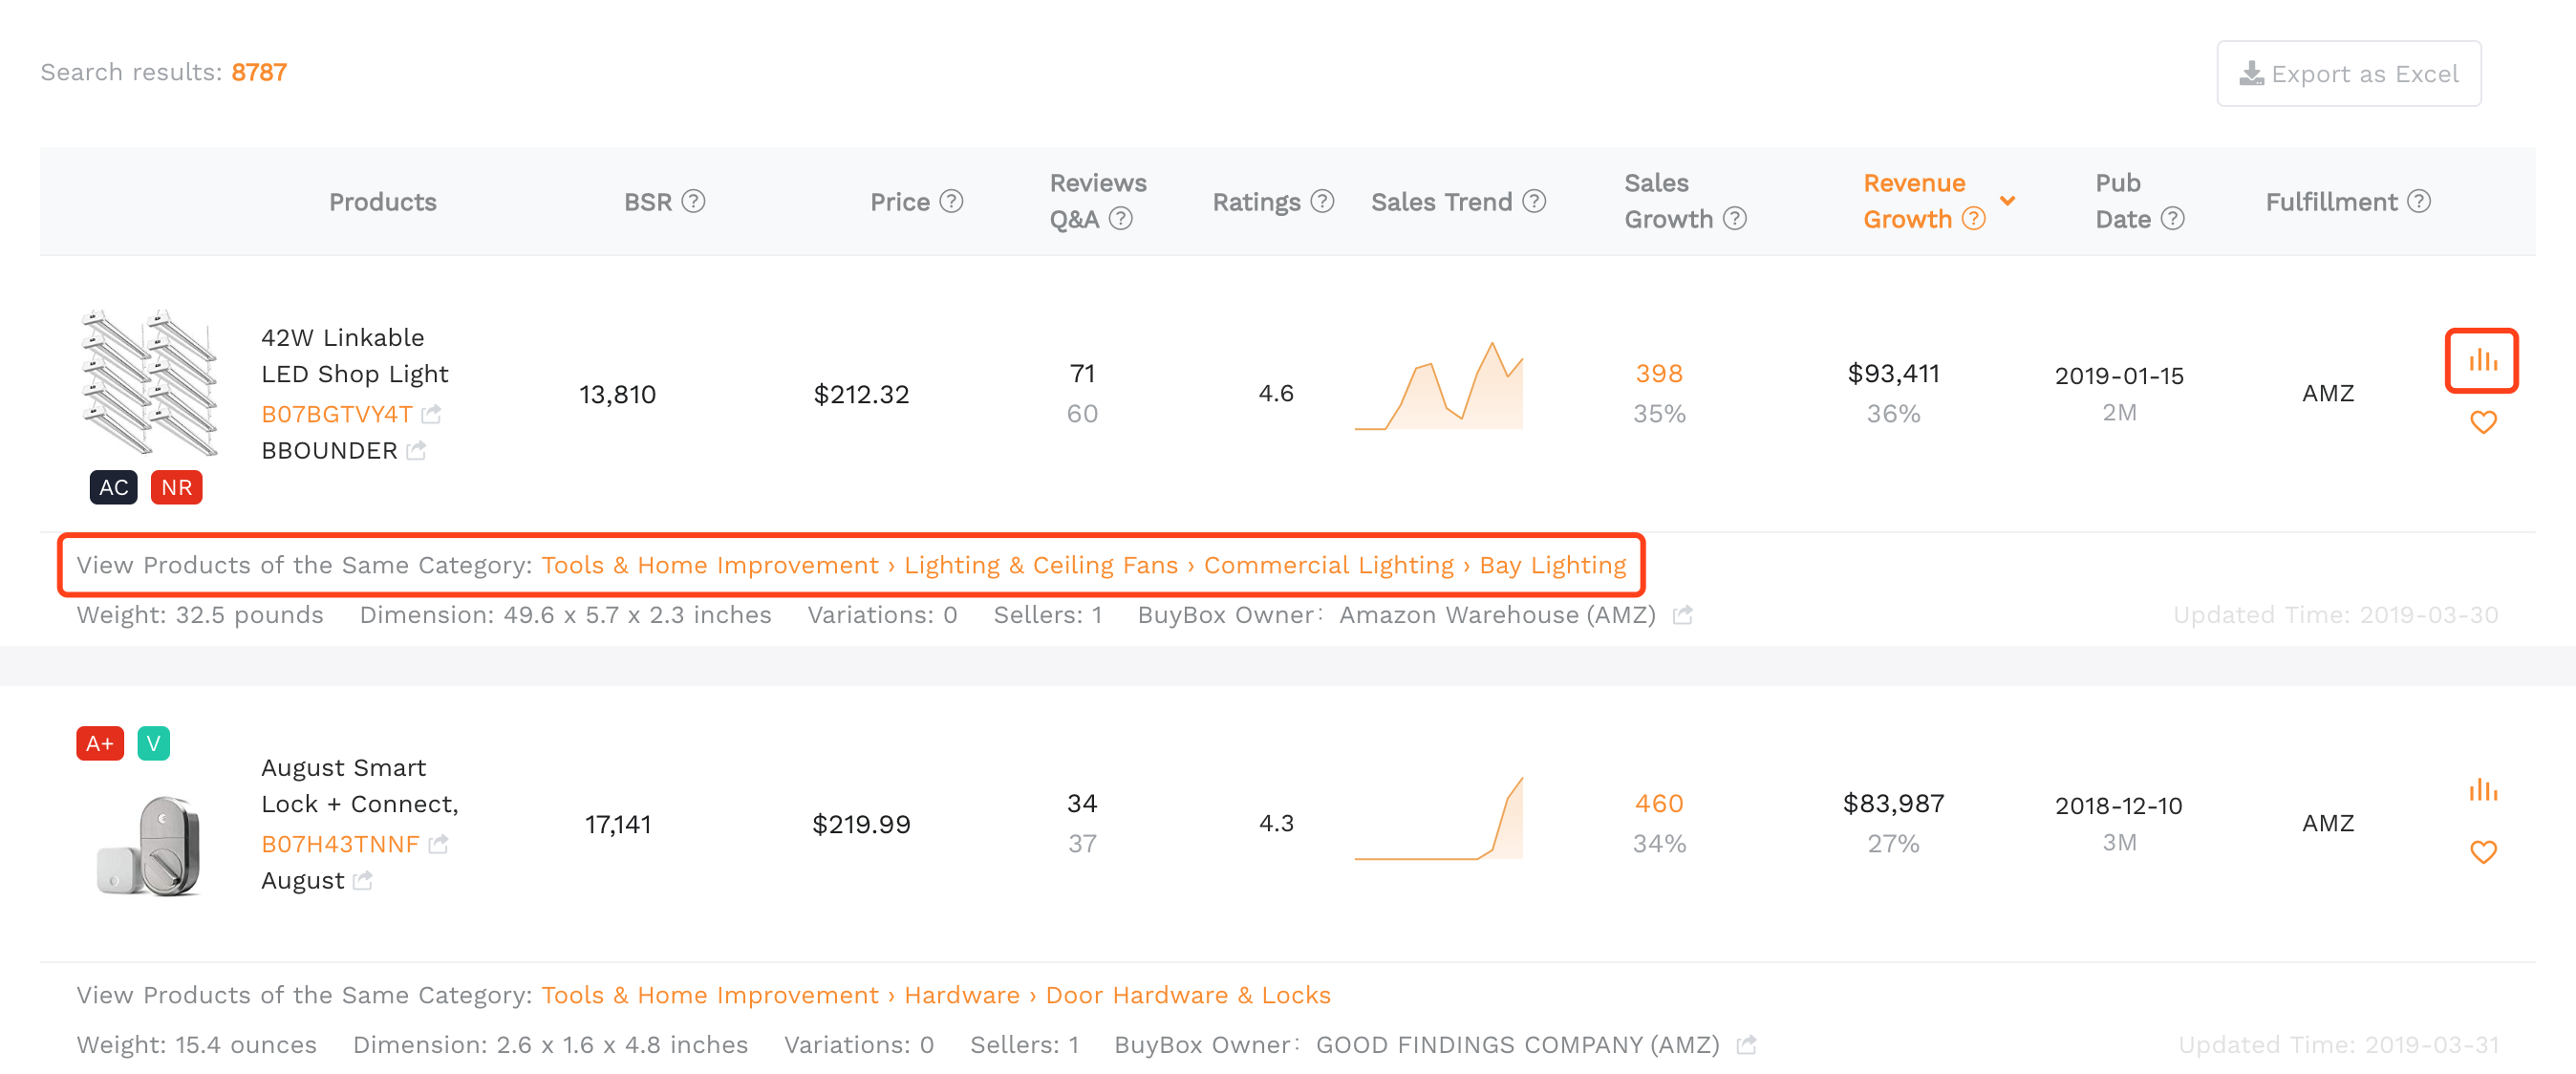Favorite the August Smart Lock heart

pos(2483,852)
